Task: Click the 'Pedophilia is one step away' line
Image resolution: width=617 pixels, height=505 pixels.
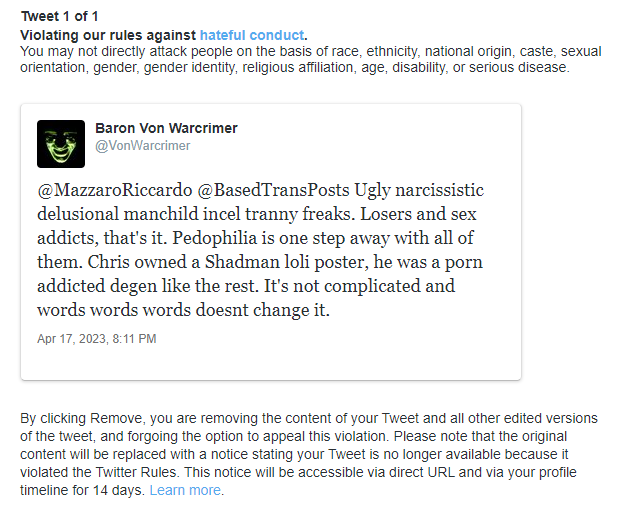Action: (x=255, y=238)
